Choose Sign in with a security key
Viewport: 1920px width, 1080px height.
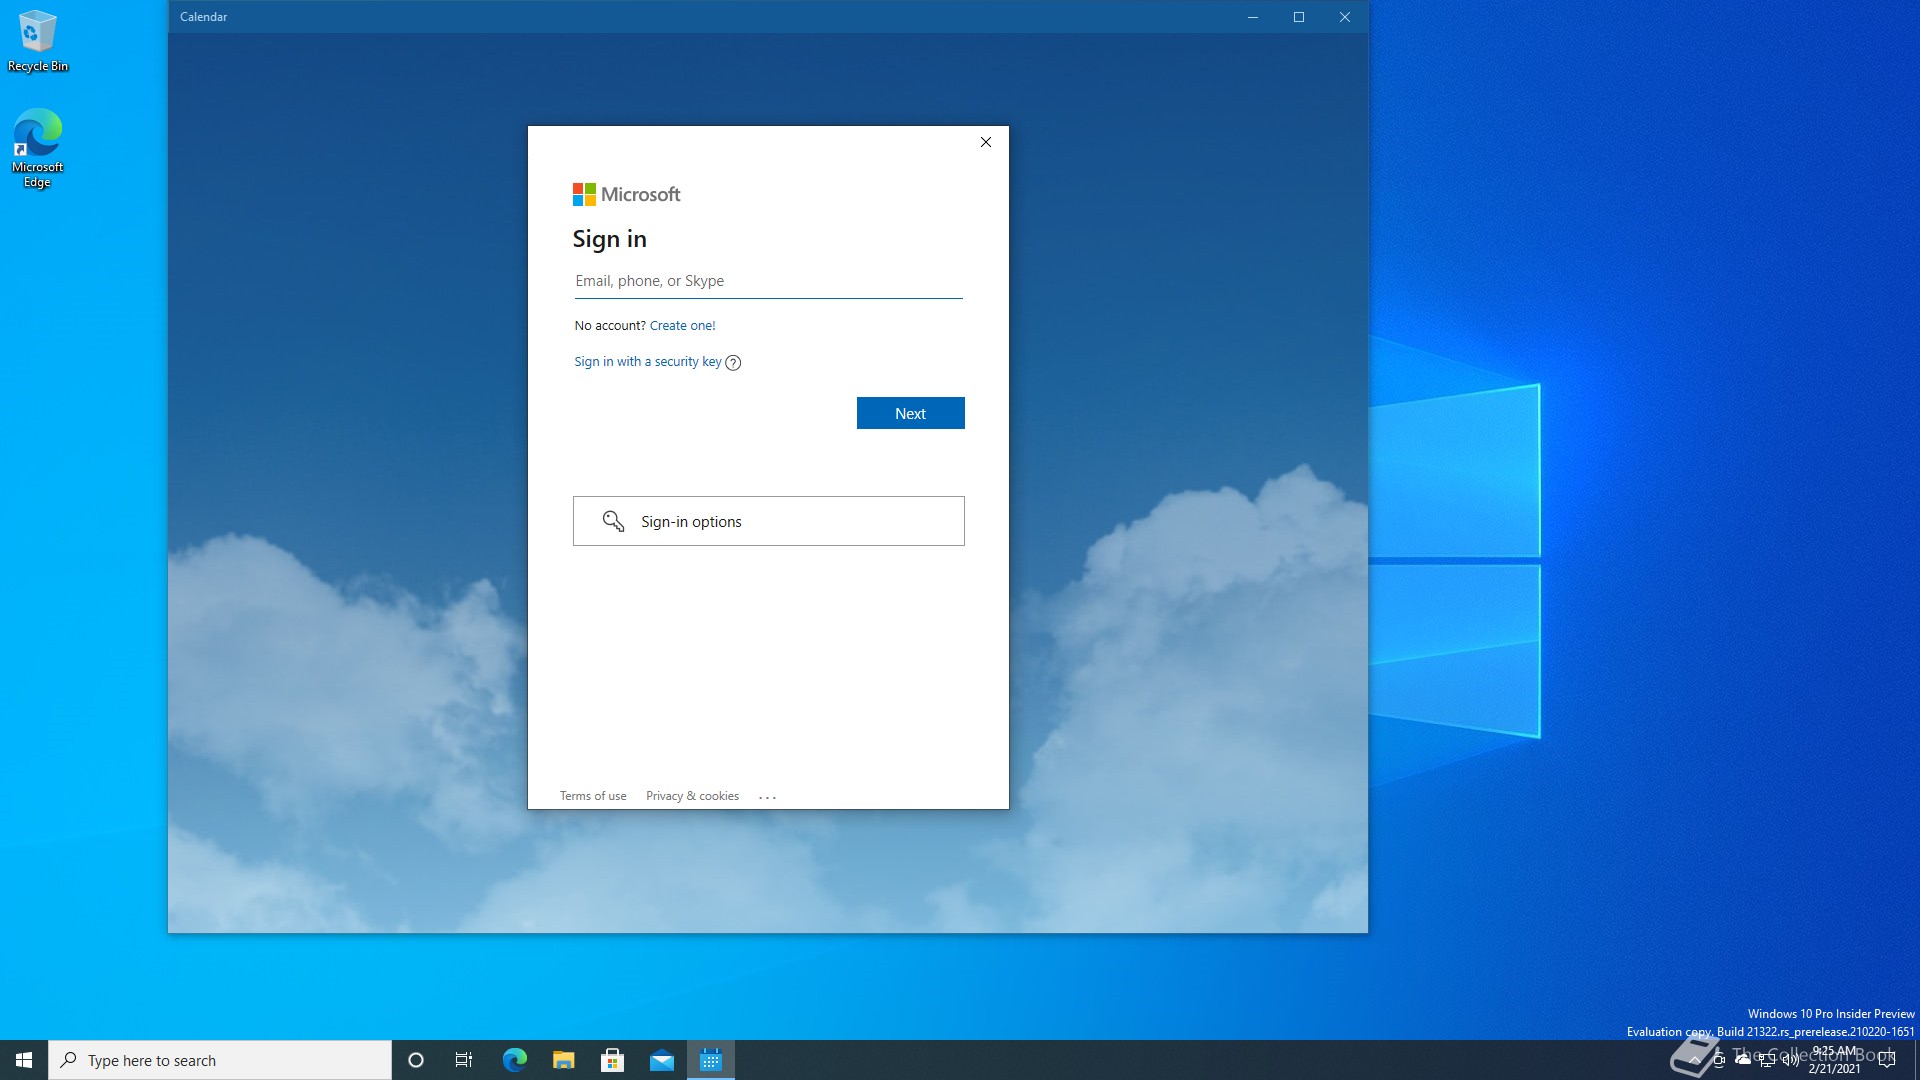[647, 361]
